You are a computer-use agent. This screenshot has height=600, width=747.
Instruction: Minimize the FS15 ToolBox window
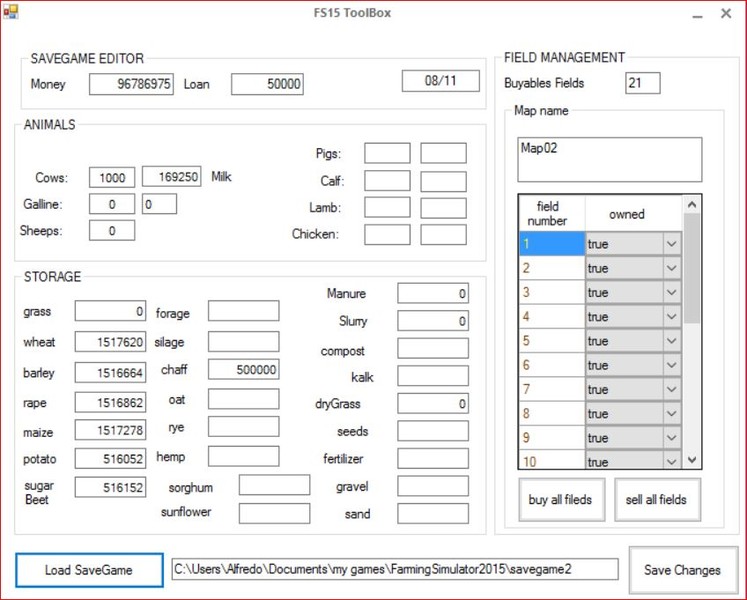(697, 15)
